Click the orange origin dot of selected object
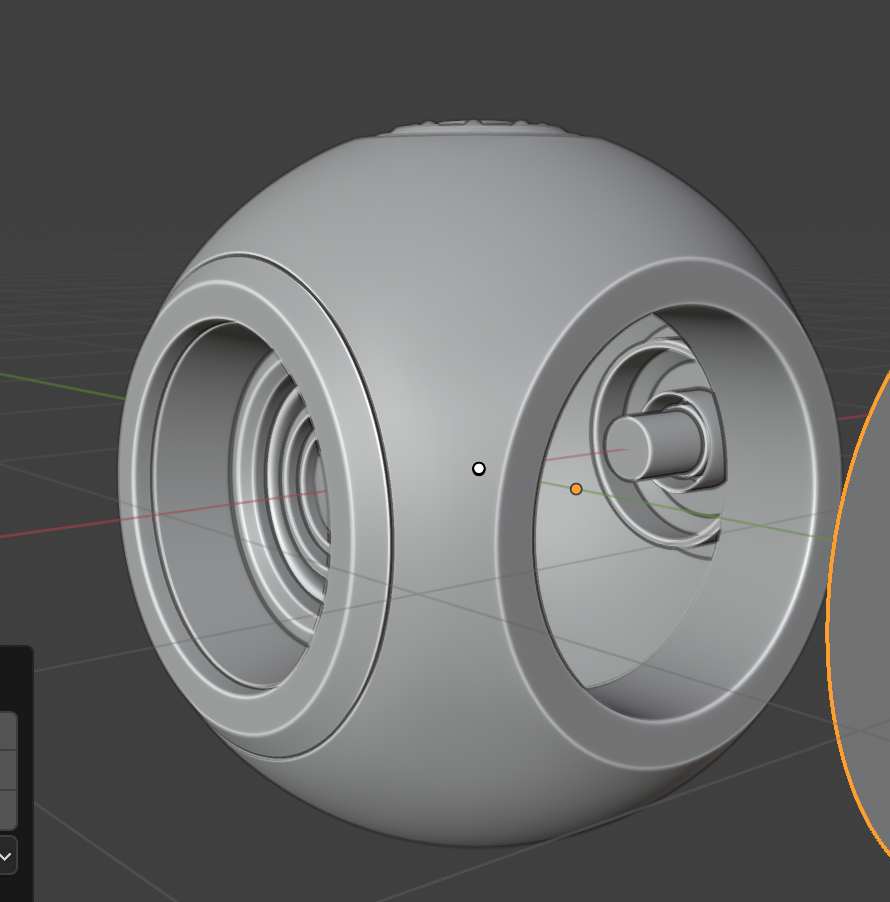This screenshot has height=902, width=890. click(576, 489)
